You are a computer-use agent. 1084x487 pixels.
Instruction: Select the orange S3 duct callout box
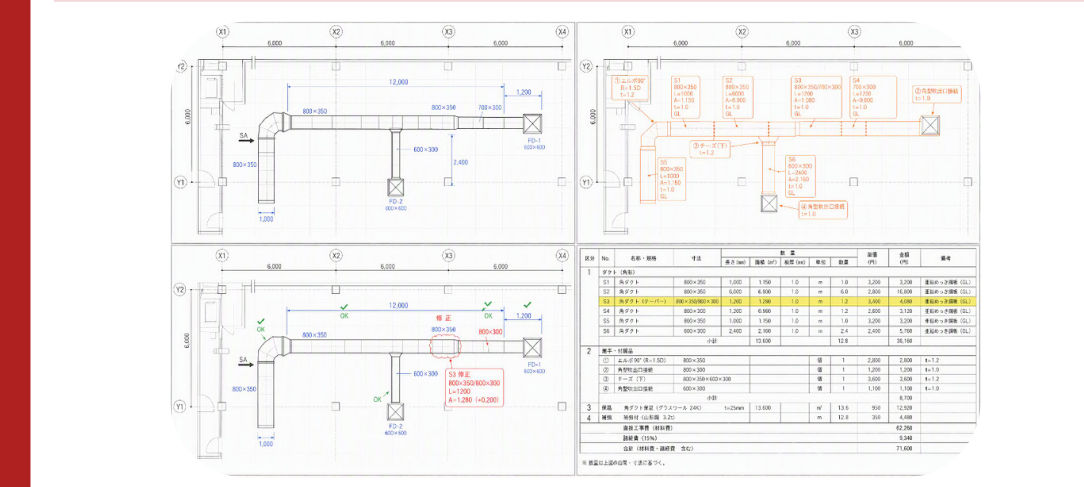coord(818,95)
